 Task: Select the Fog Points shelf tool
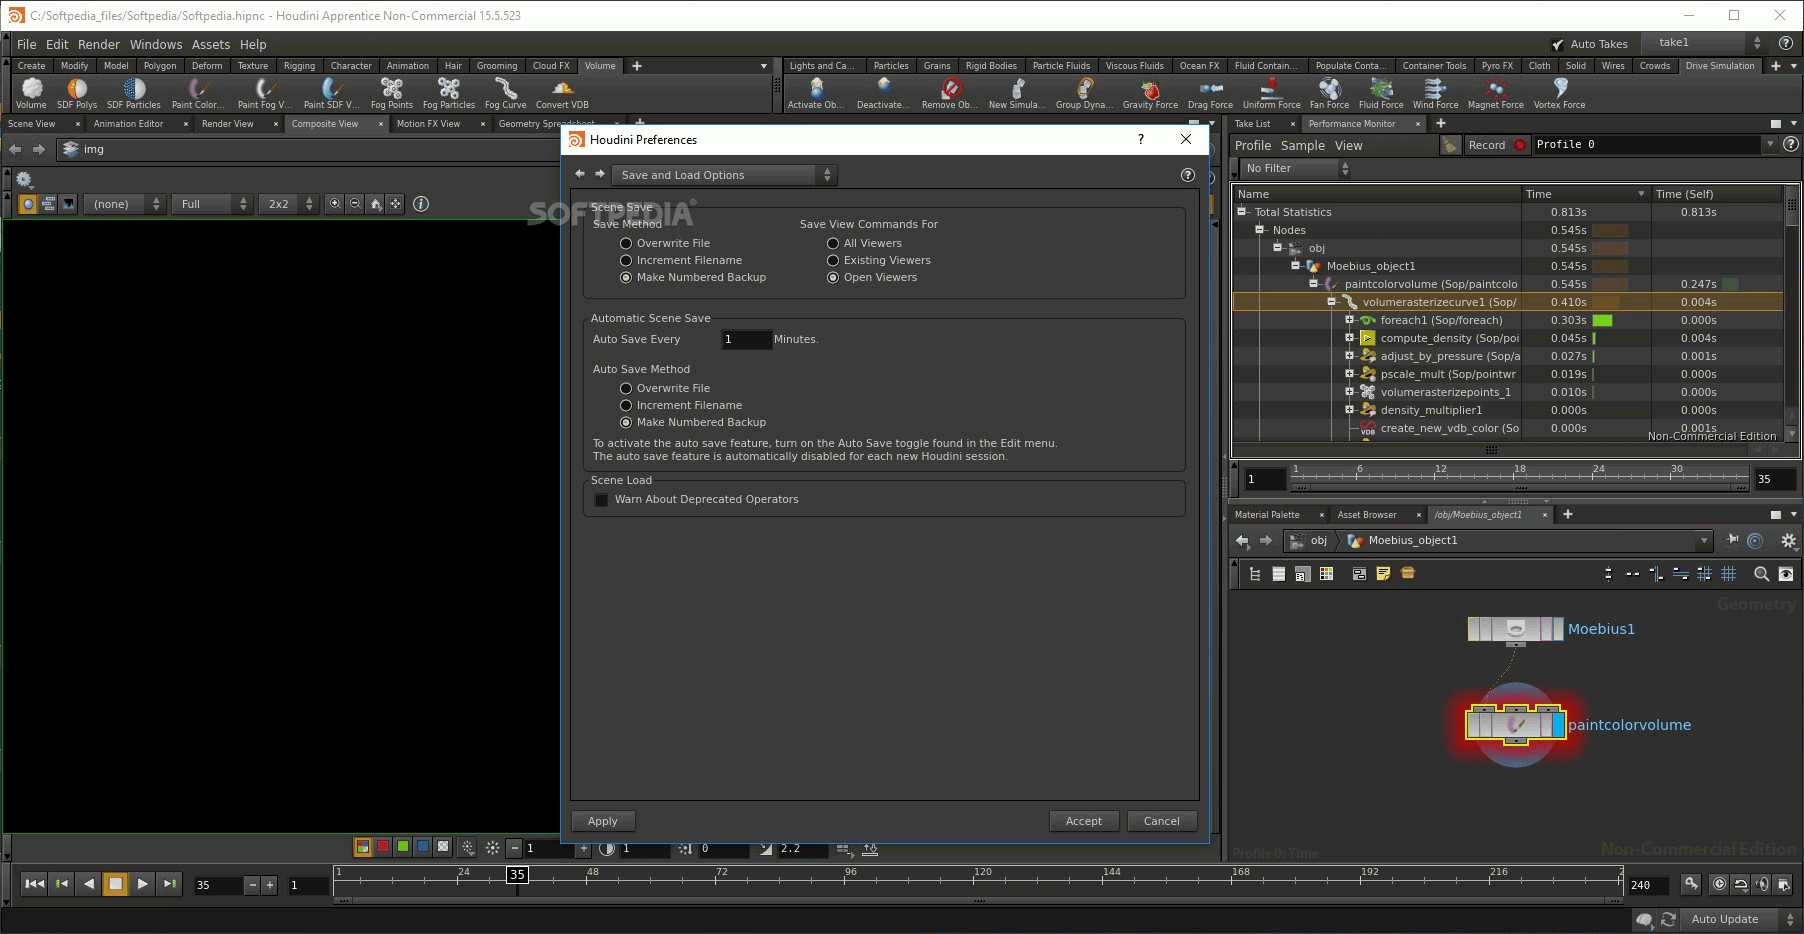(392, 93)
